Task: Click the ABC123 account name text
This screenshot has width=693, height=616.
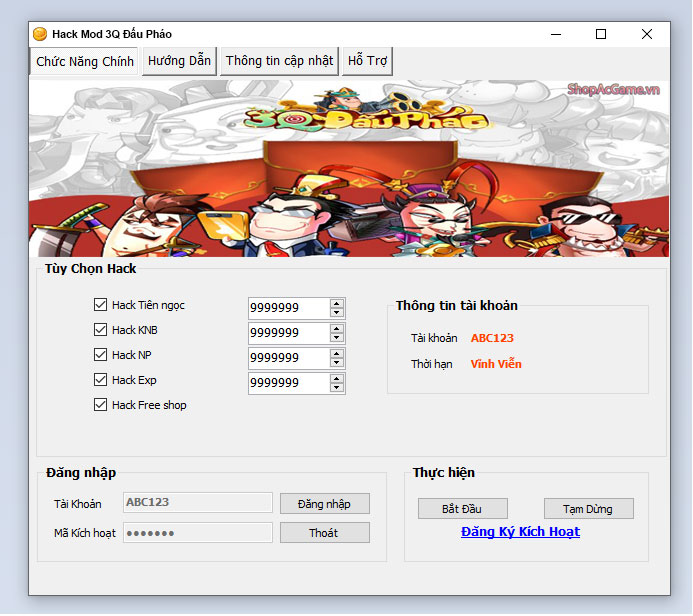Action: click(492, 338)
